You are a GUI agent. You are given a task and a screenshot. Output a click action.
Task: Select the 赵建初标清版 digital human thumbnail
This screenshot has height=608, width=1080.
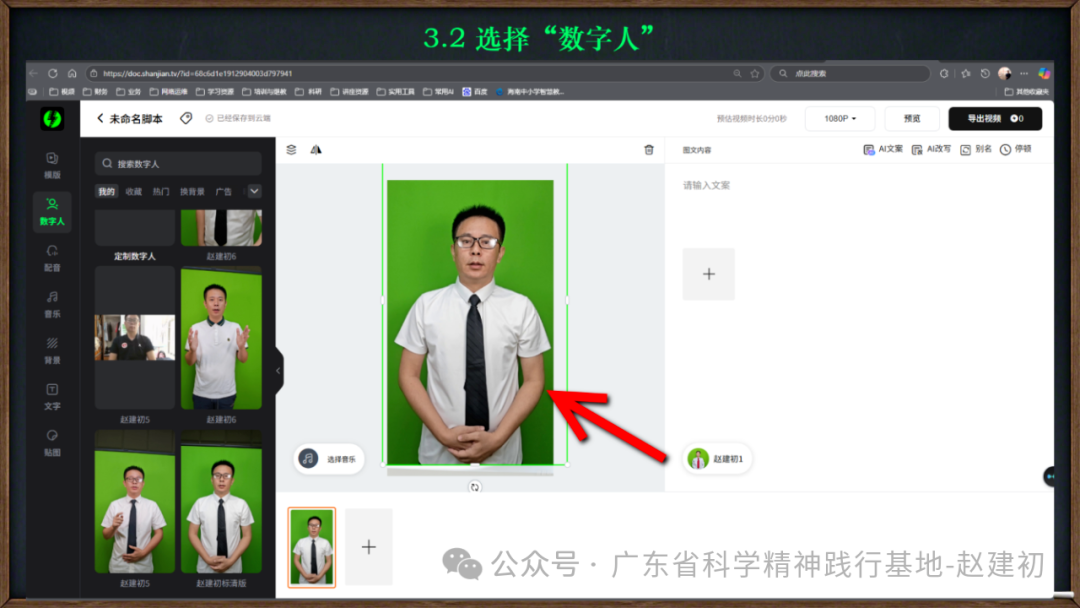[221, 508]
